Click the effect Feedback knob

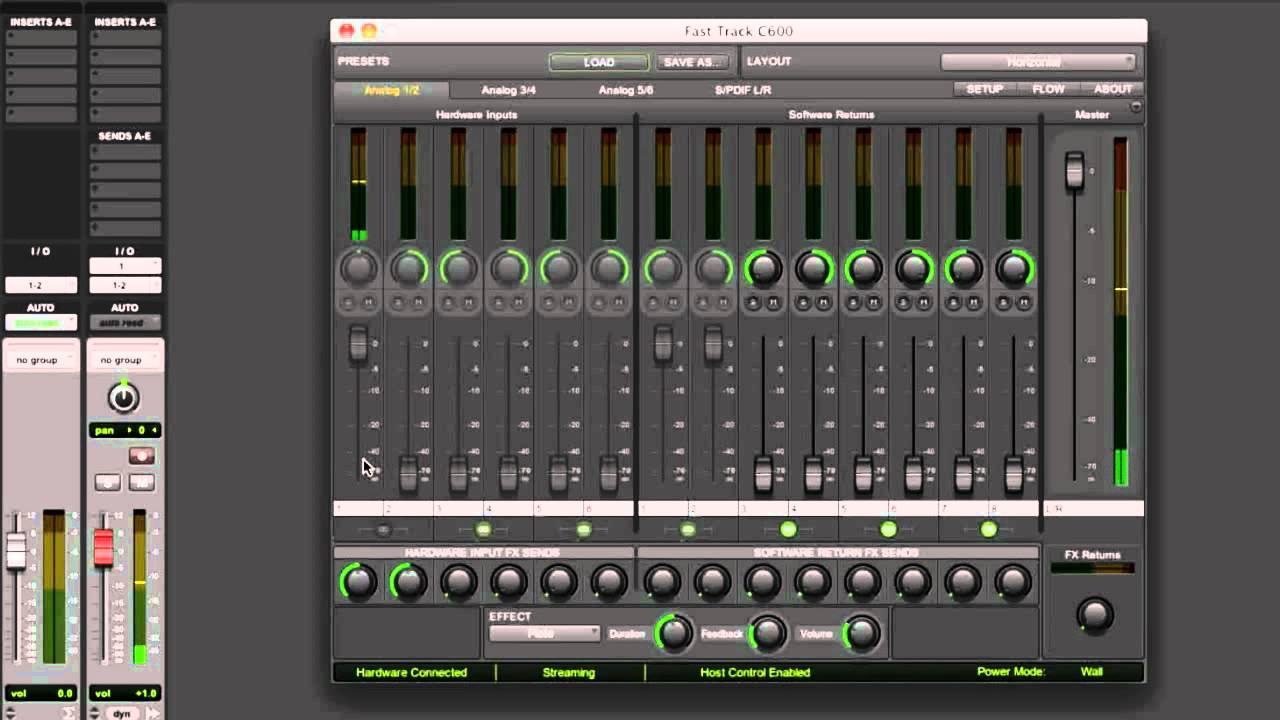point(767,633)
